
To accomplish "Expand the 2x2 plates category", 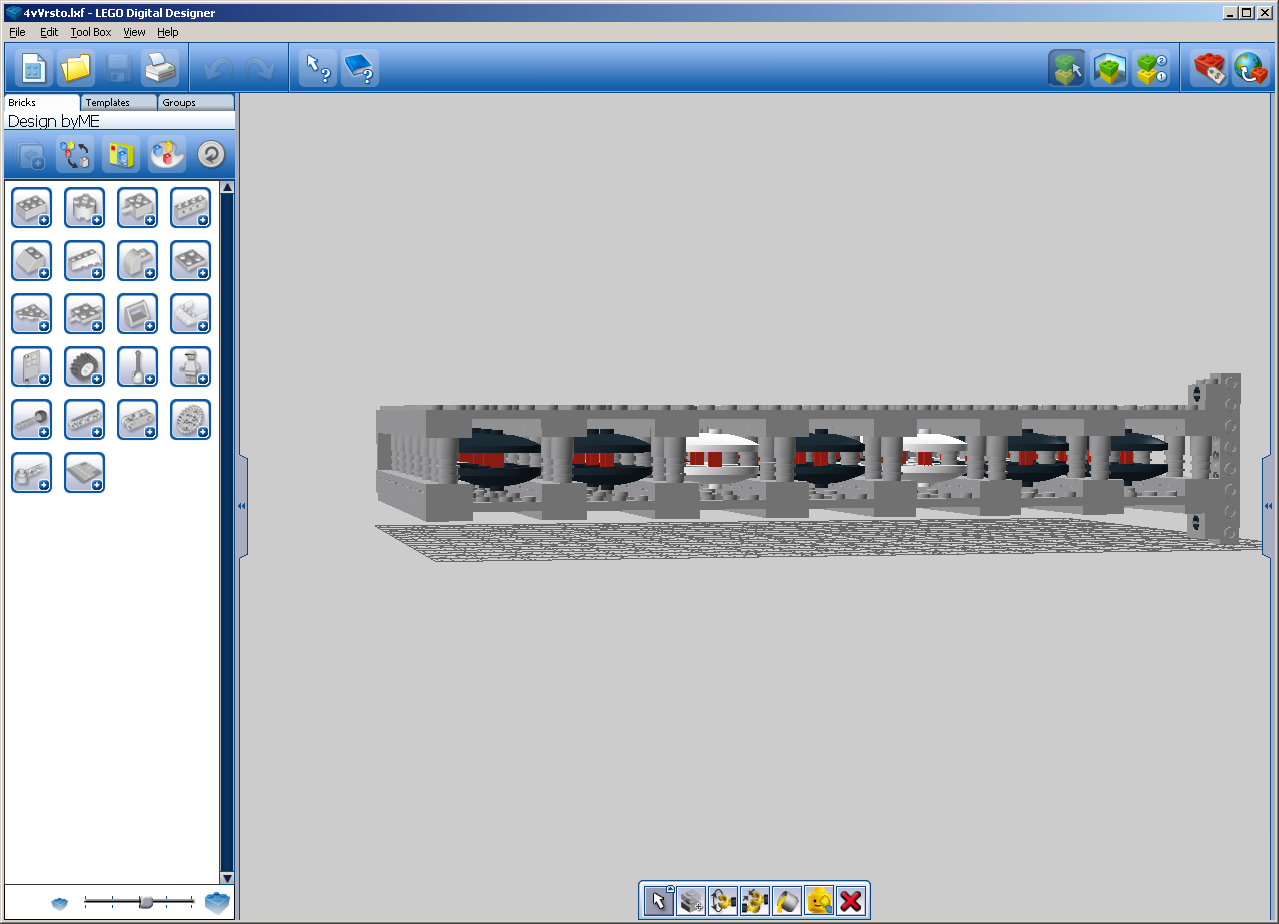I will [x=191, y=260].
